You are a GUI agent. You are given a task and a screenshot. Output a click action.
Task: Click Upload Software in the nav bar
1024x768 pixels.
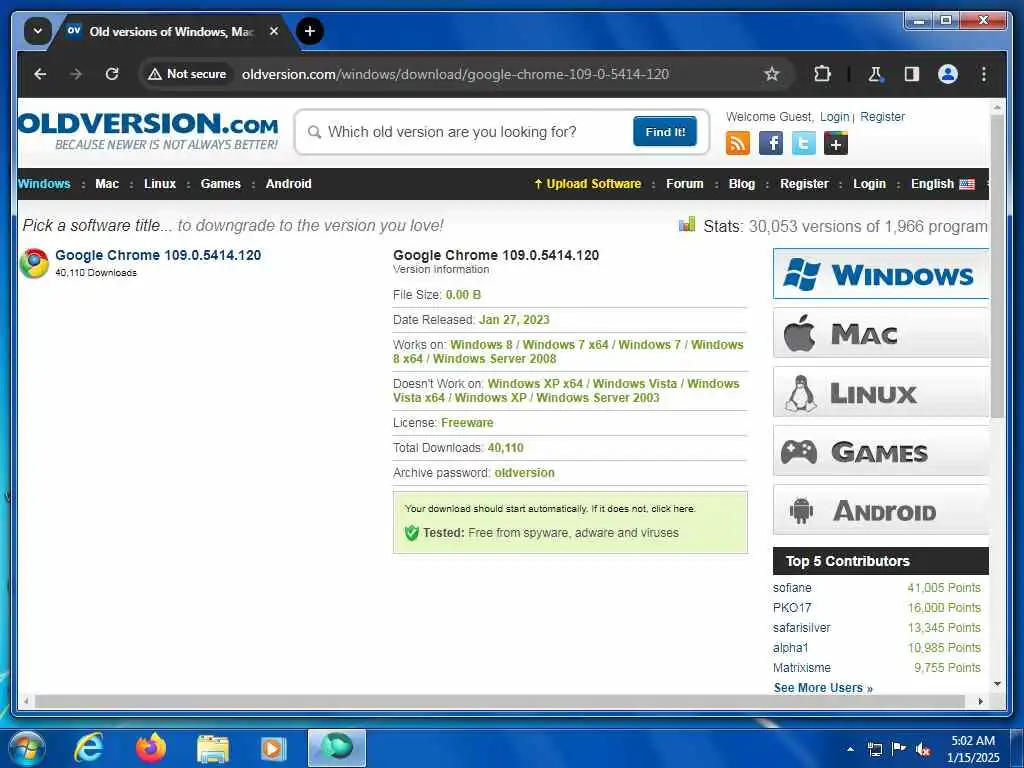(588, 184)
